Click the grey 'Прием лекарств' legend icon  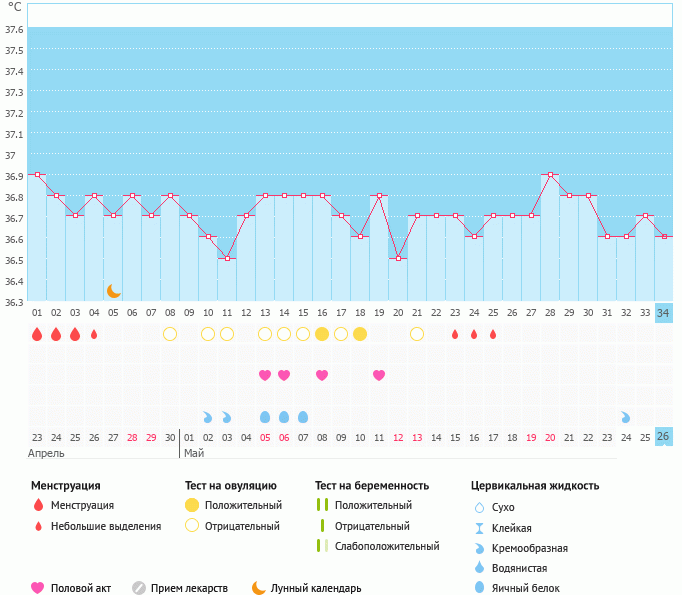[x=139, y=588]
